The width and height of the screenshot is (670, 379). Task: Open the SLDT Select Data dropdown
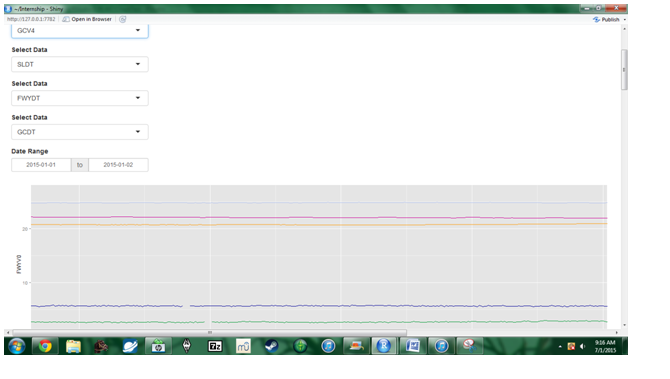[x=80, y=64]
